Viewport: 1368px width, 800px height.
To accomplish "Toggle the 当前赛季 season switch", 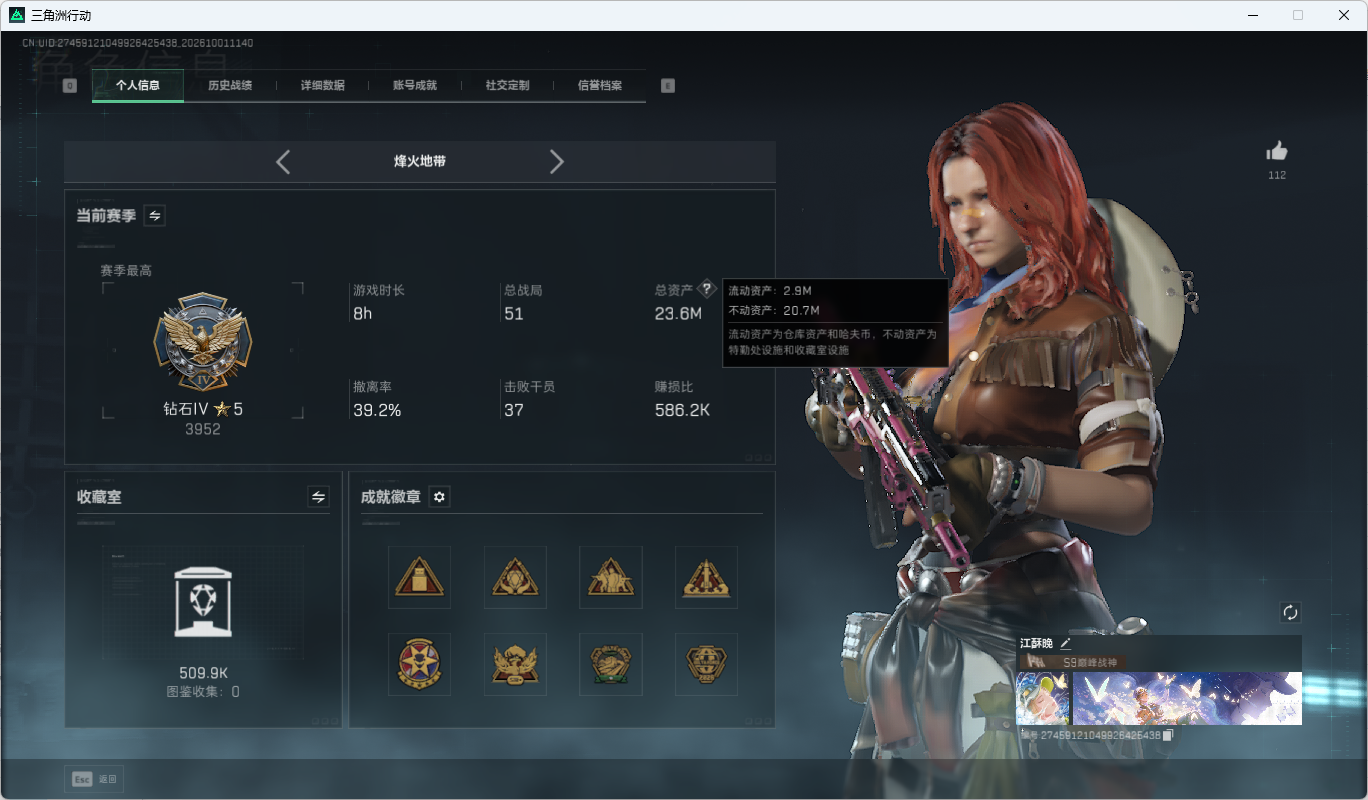I will coord(155,215).
